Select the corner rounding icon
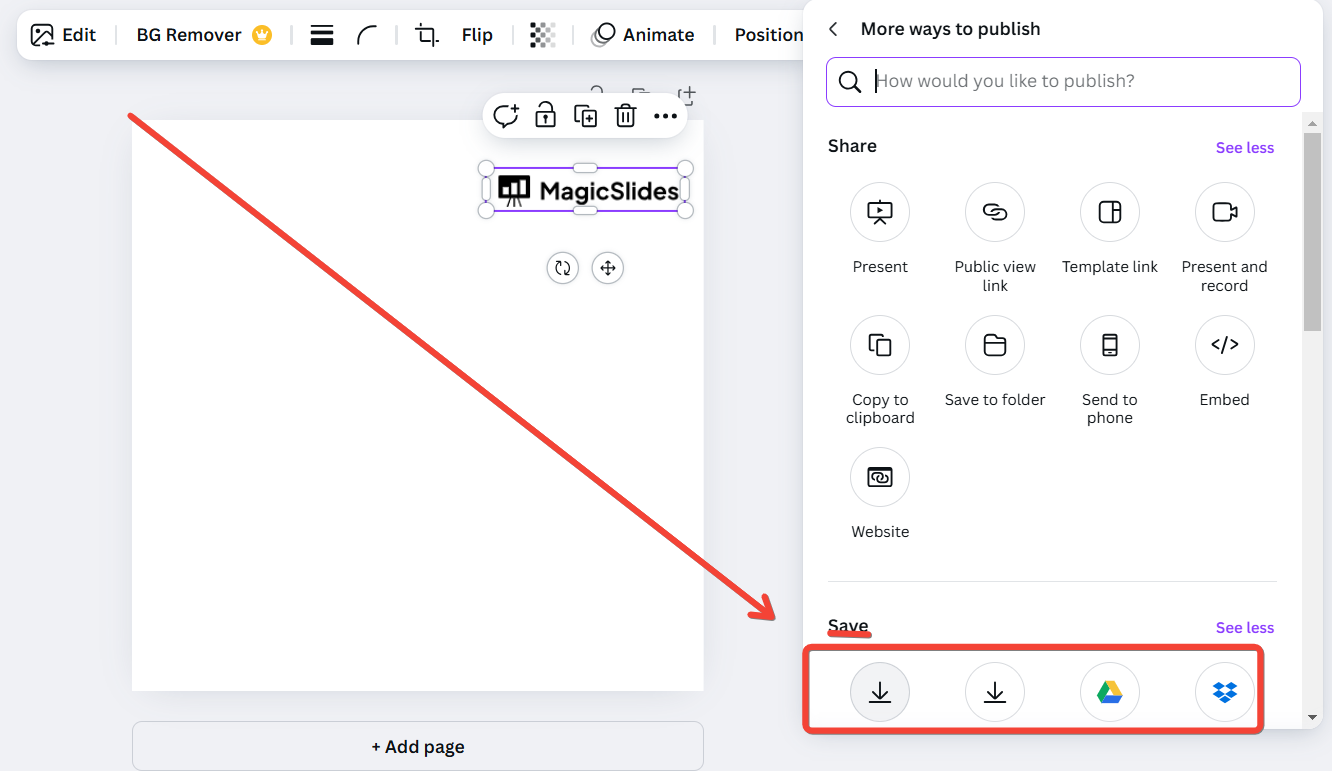This screenshot has height=771, width=1332. tap(367, 35)
